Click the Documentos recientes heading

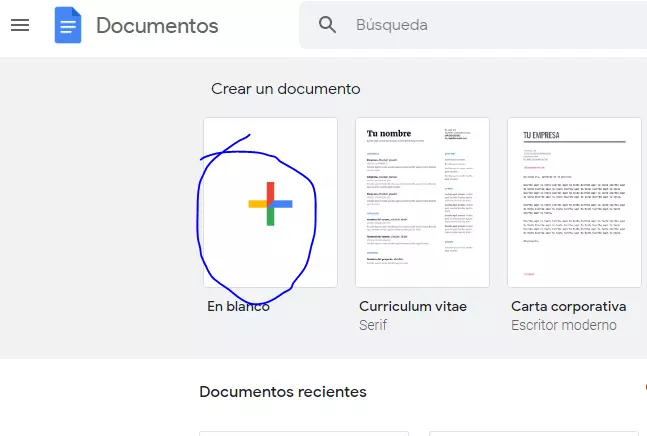click(x=283, y=391)
